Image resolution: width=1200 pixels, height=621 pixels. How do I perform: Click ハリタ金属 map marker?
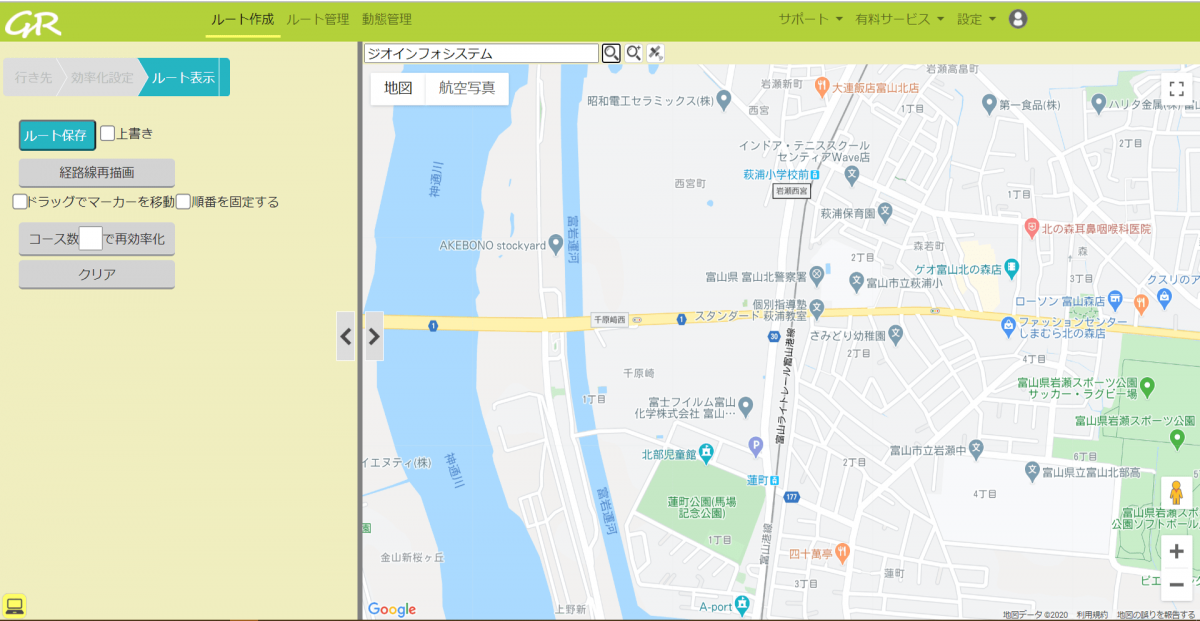(1098, 103)
